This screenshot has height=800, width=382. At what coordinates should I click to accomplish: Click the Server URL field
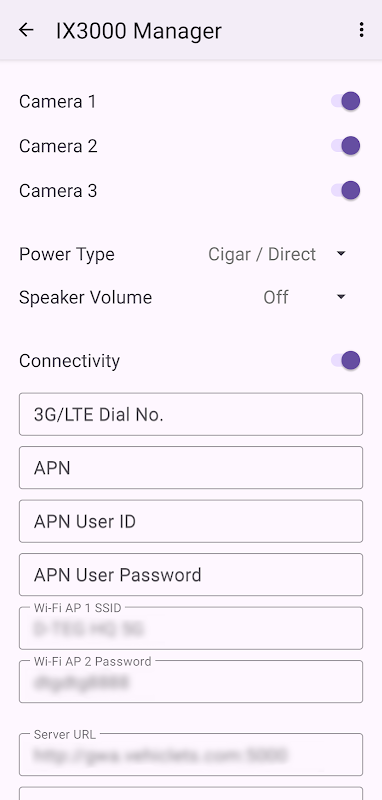tap(191, 754)
